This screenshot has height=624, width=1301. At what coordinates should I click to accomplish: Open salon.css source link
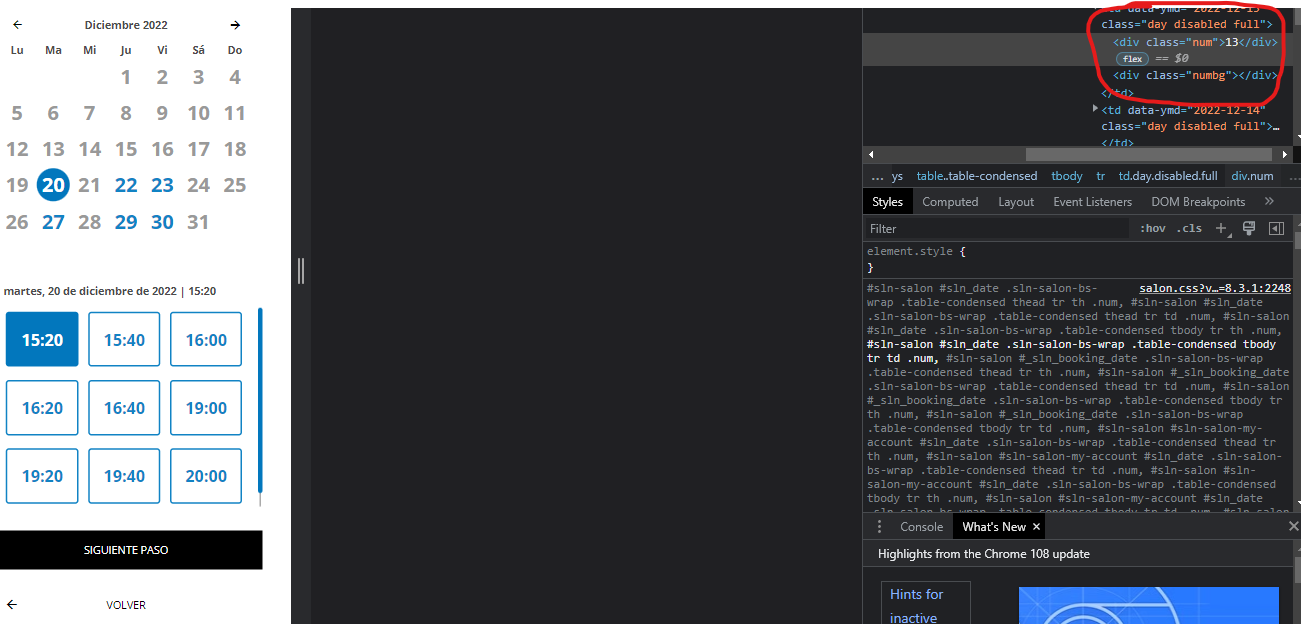(x=1215, y=288)
